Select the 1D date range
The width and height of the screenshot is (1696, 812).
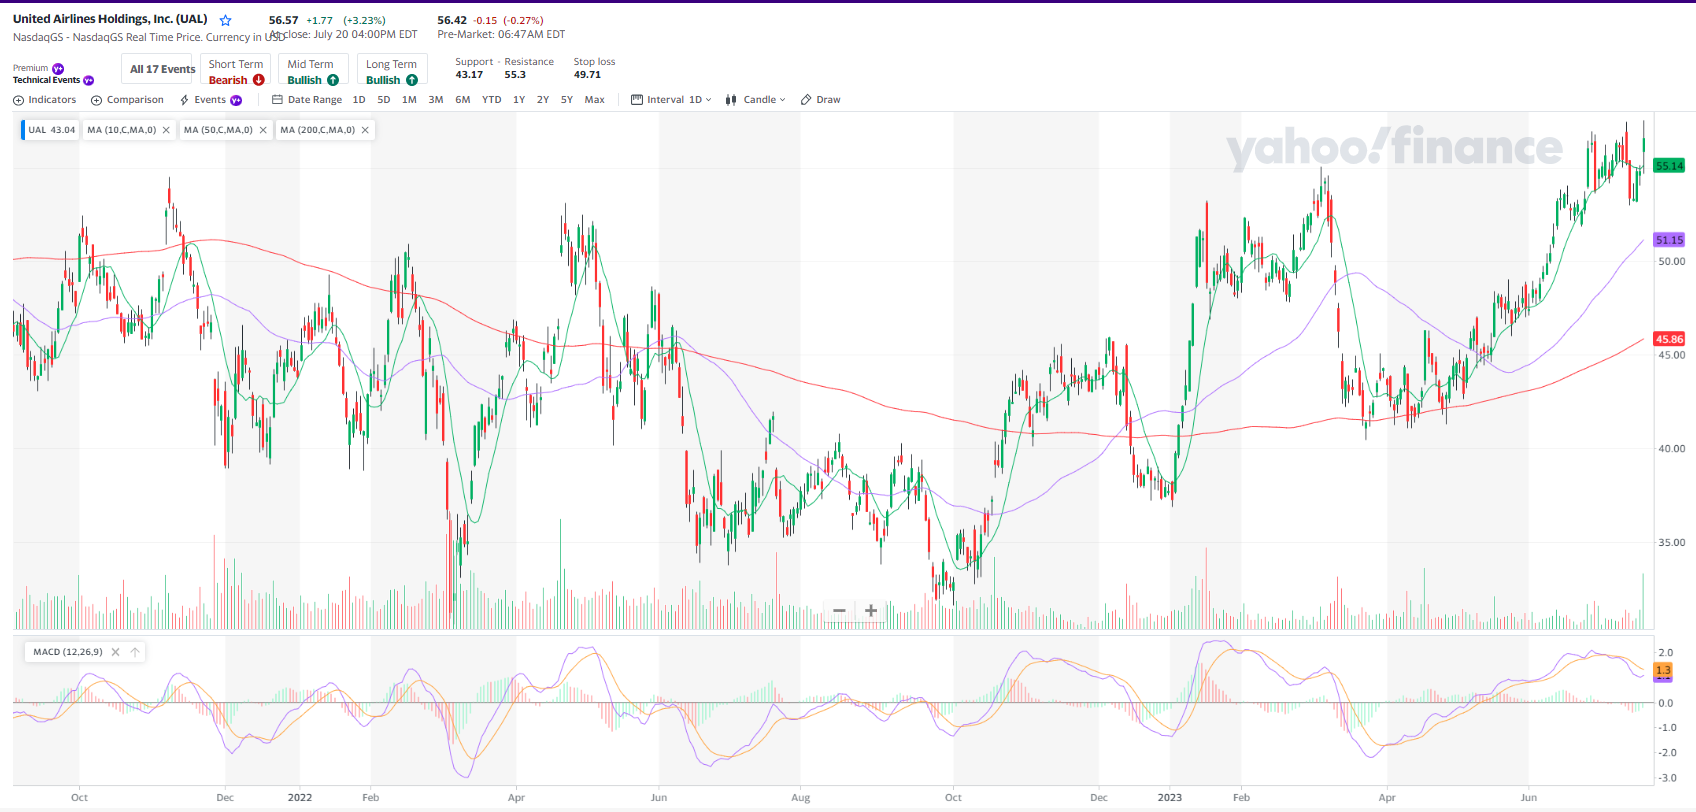pyautogui.click(x=359, y=100)
